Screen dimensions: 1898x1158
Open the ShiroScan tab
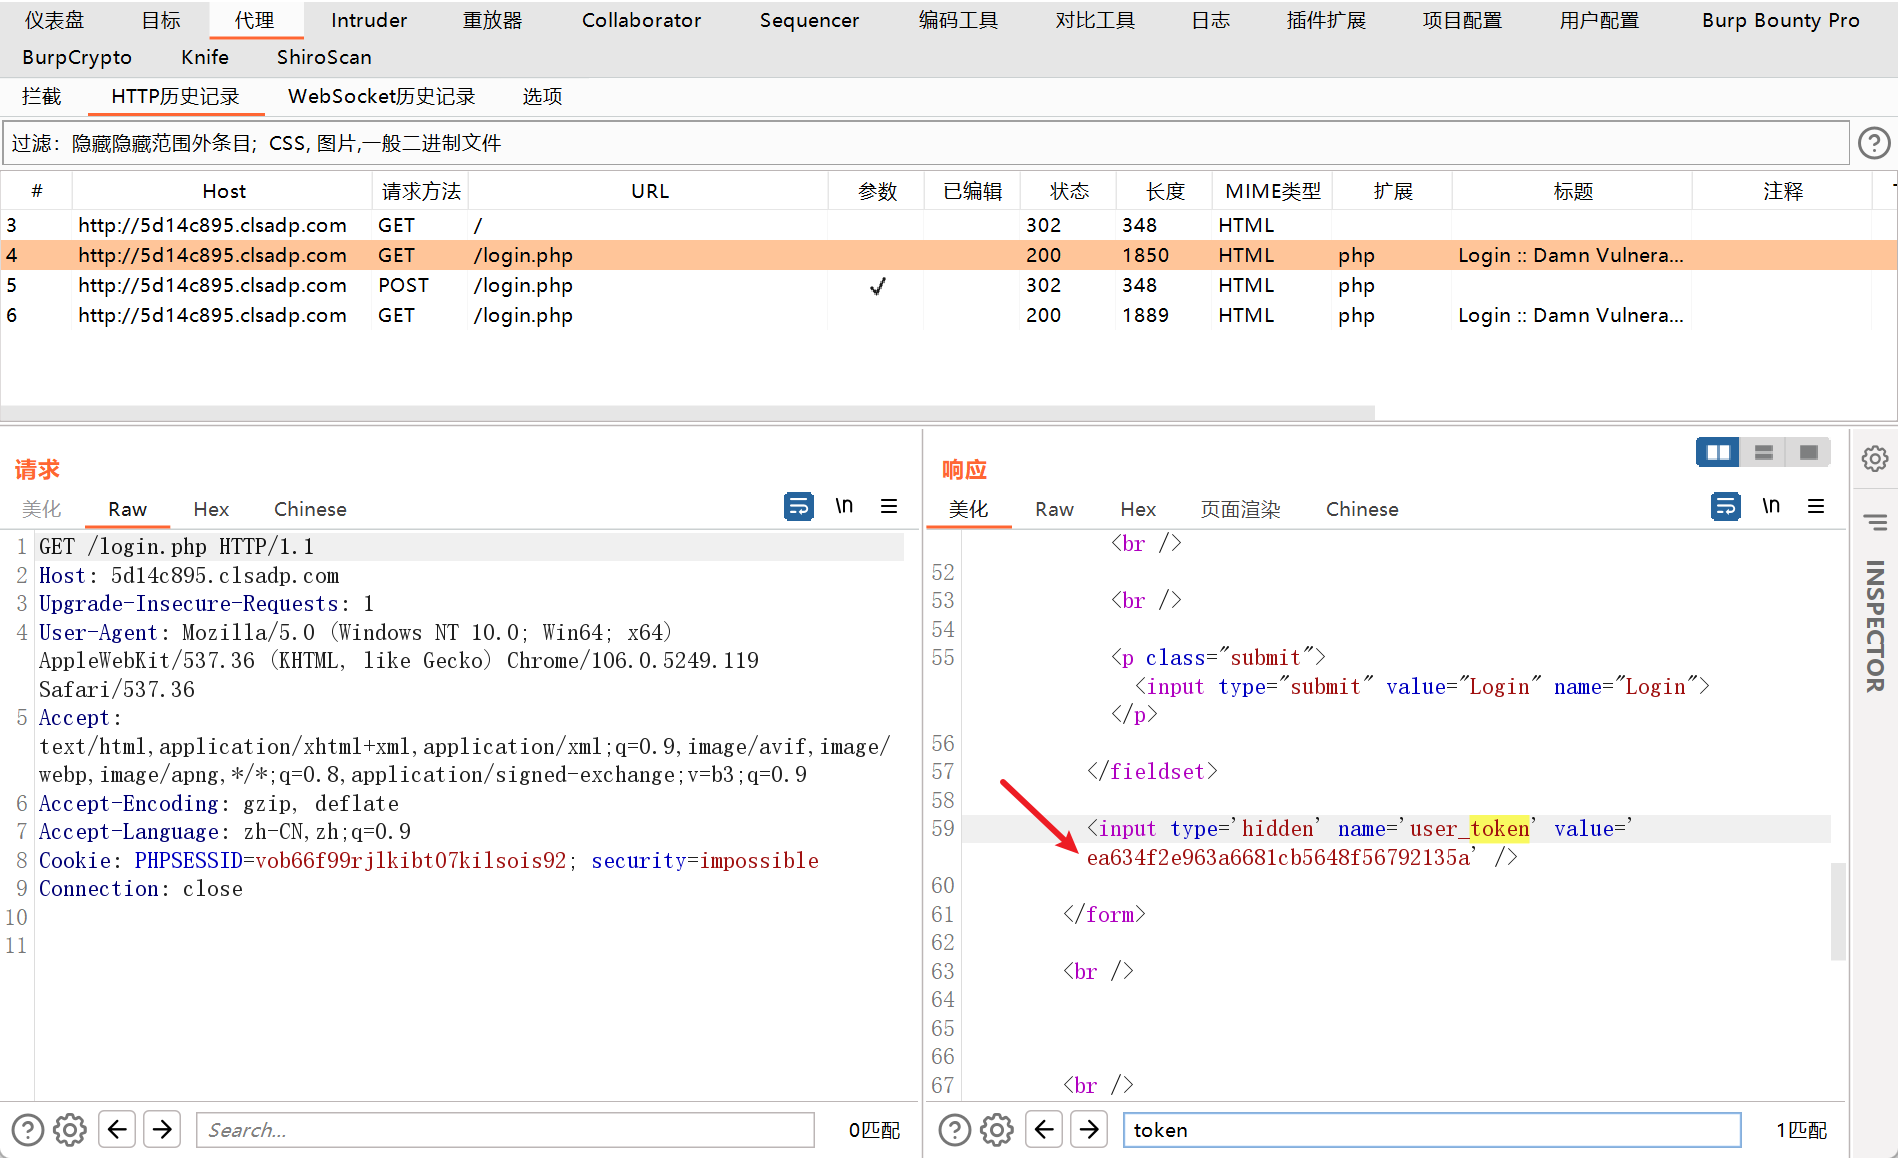[324, 58]
